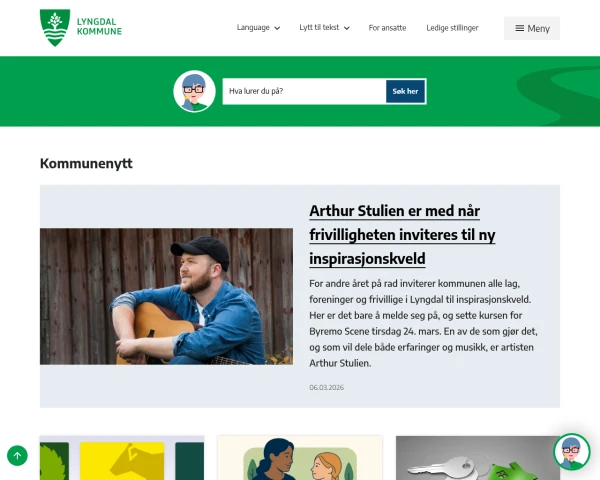The image size is (600, 480).
Task: Click the hamburger lines icon in Meny
Action: pos(520,28)
